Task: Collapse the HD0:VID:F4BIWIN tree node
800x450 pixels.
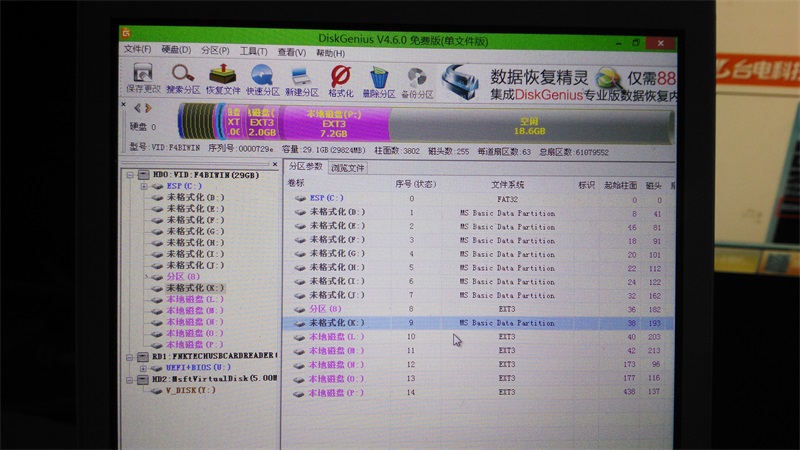Action: 131,175
